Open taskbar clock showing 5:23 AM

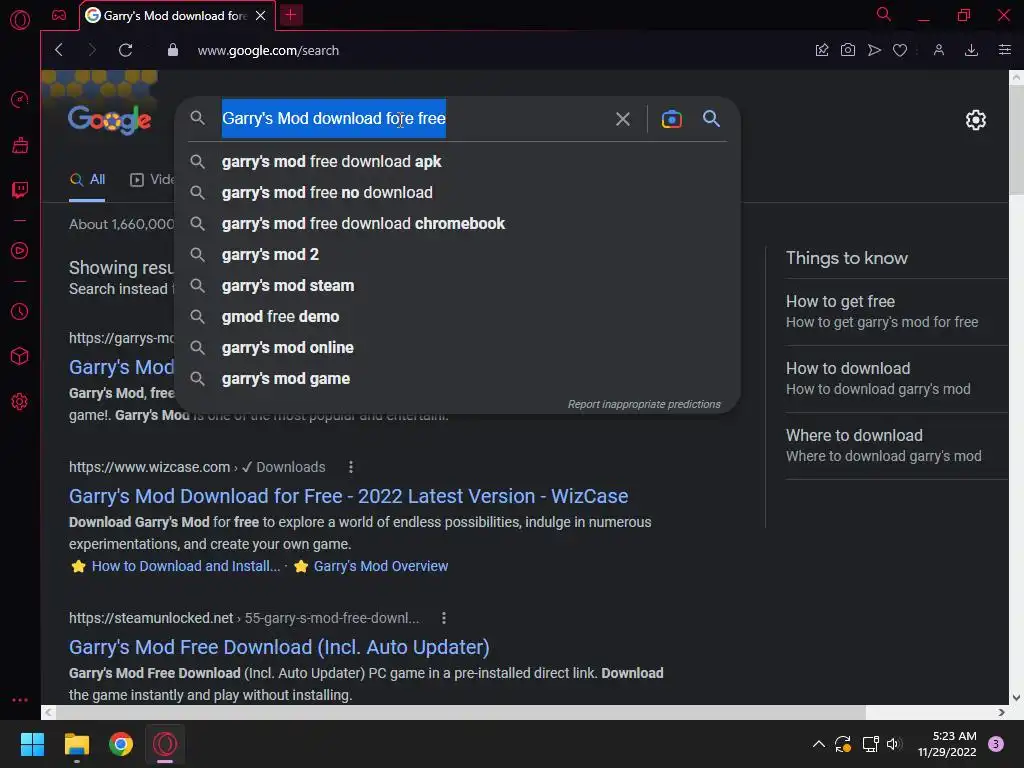(947, 744)
